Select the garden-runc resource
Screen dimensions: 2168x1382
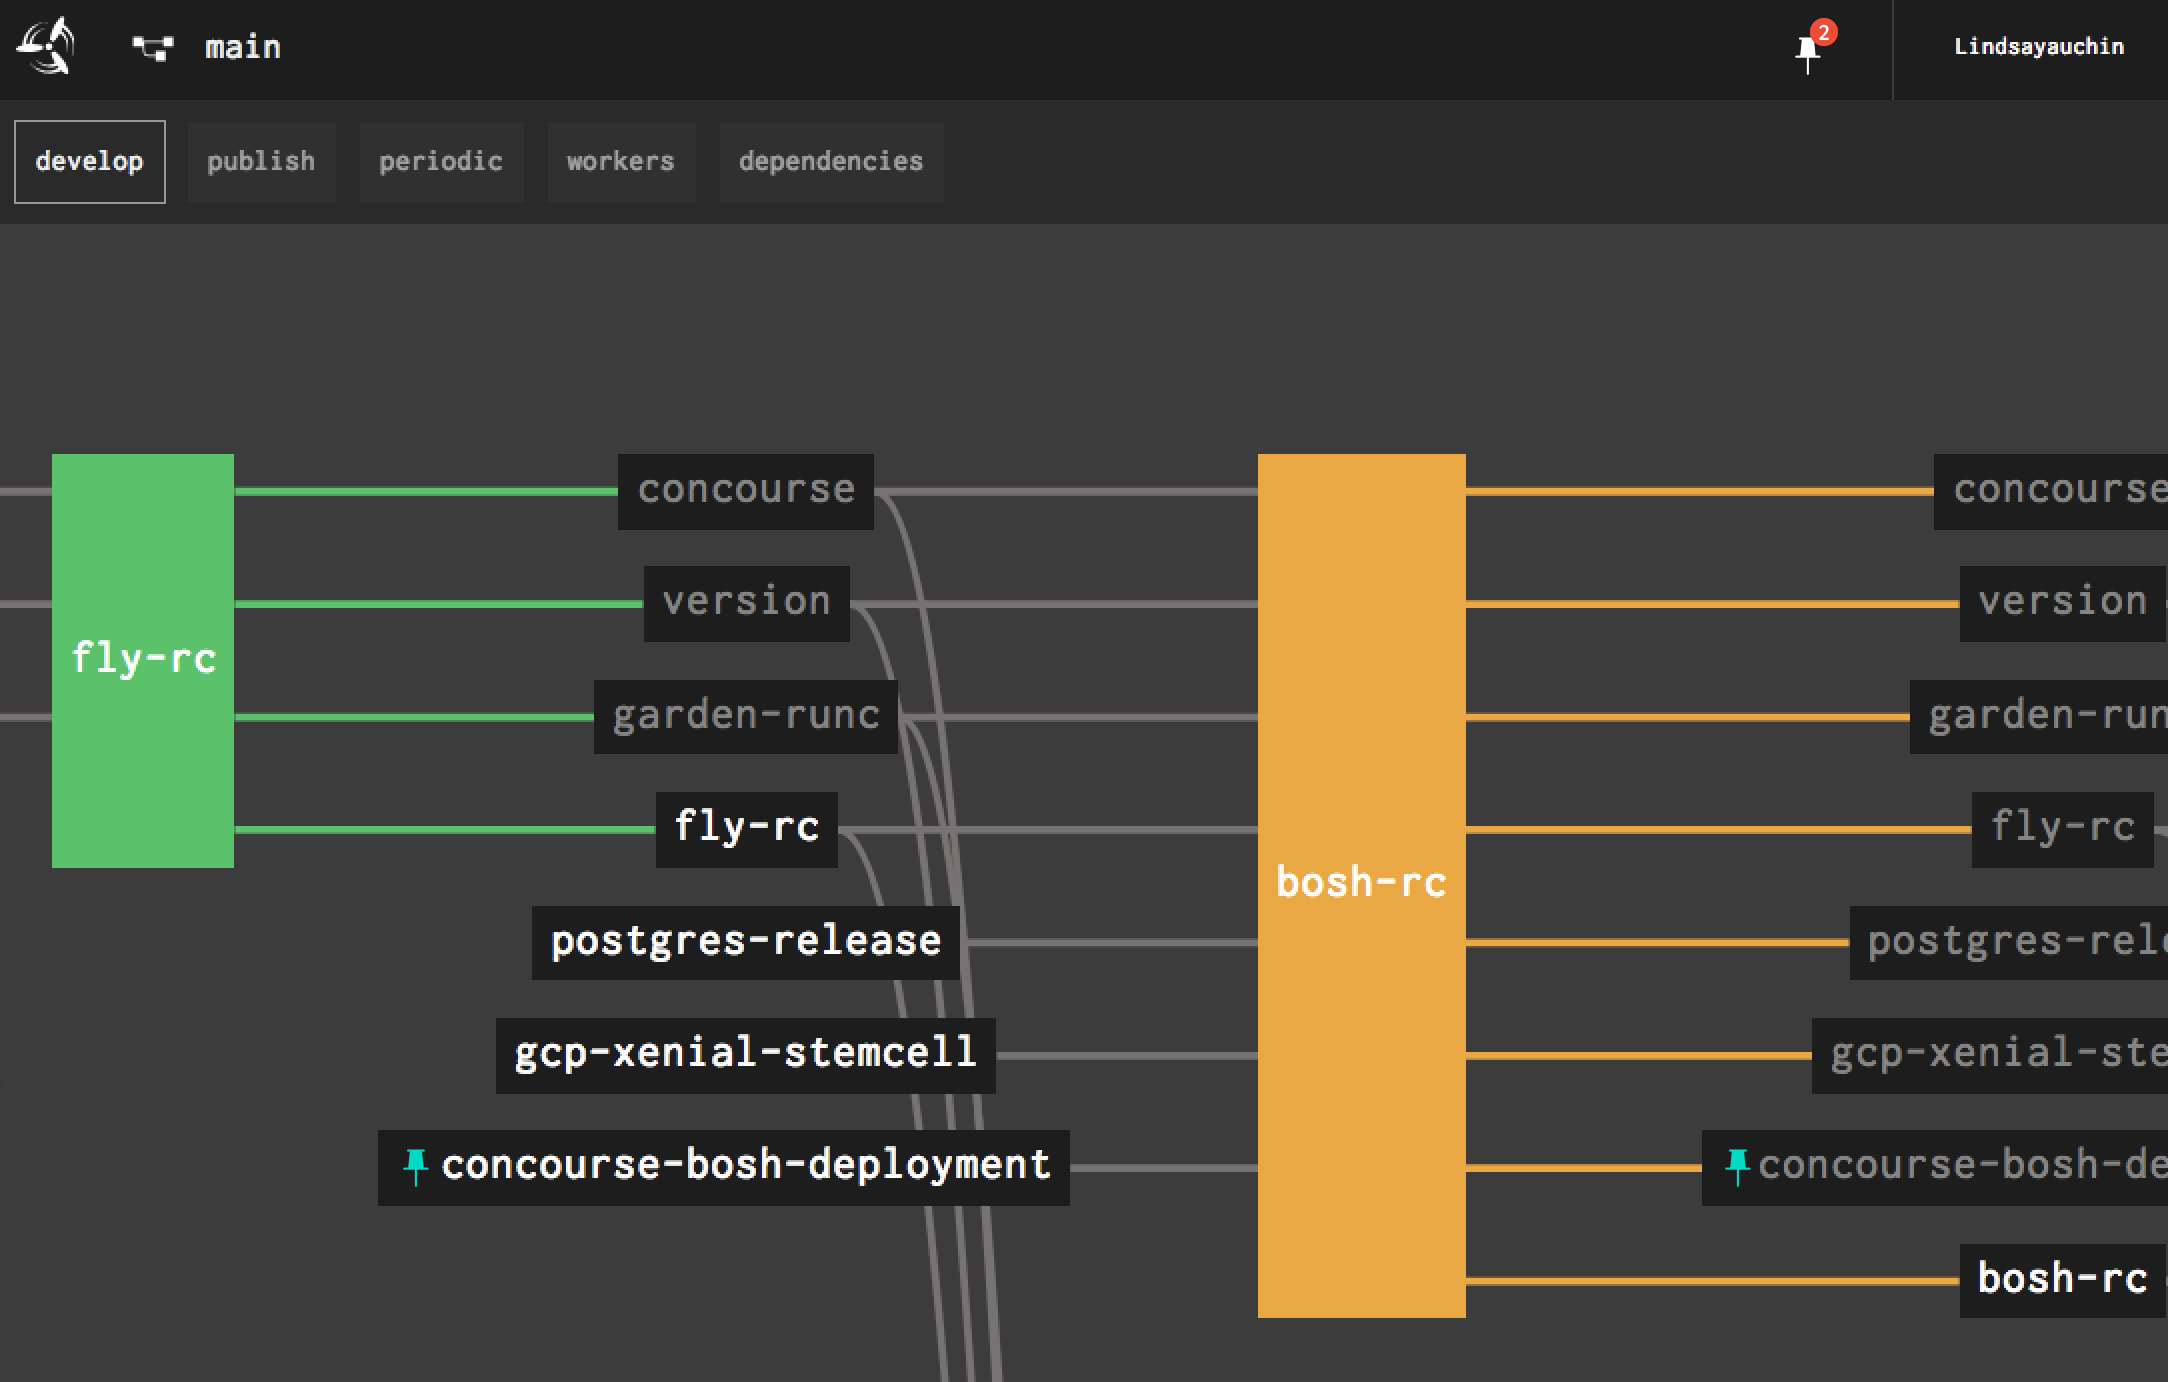(746, 715)
